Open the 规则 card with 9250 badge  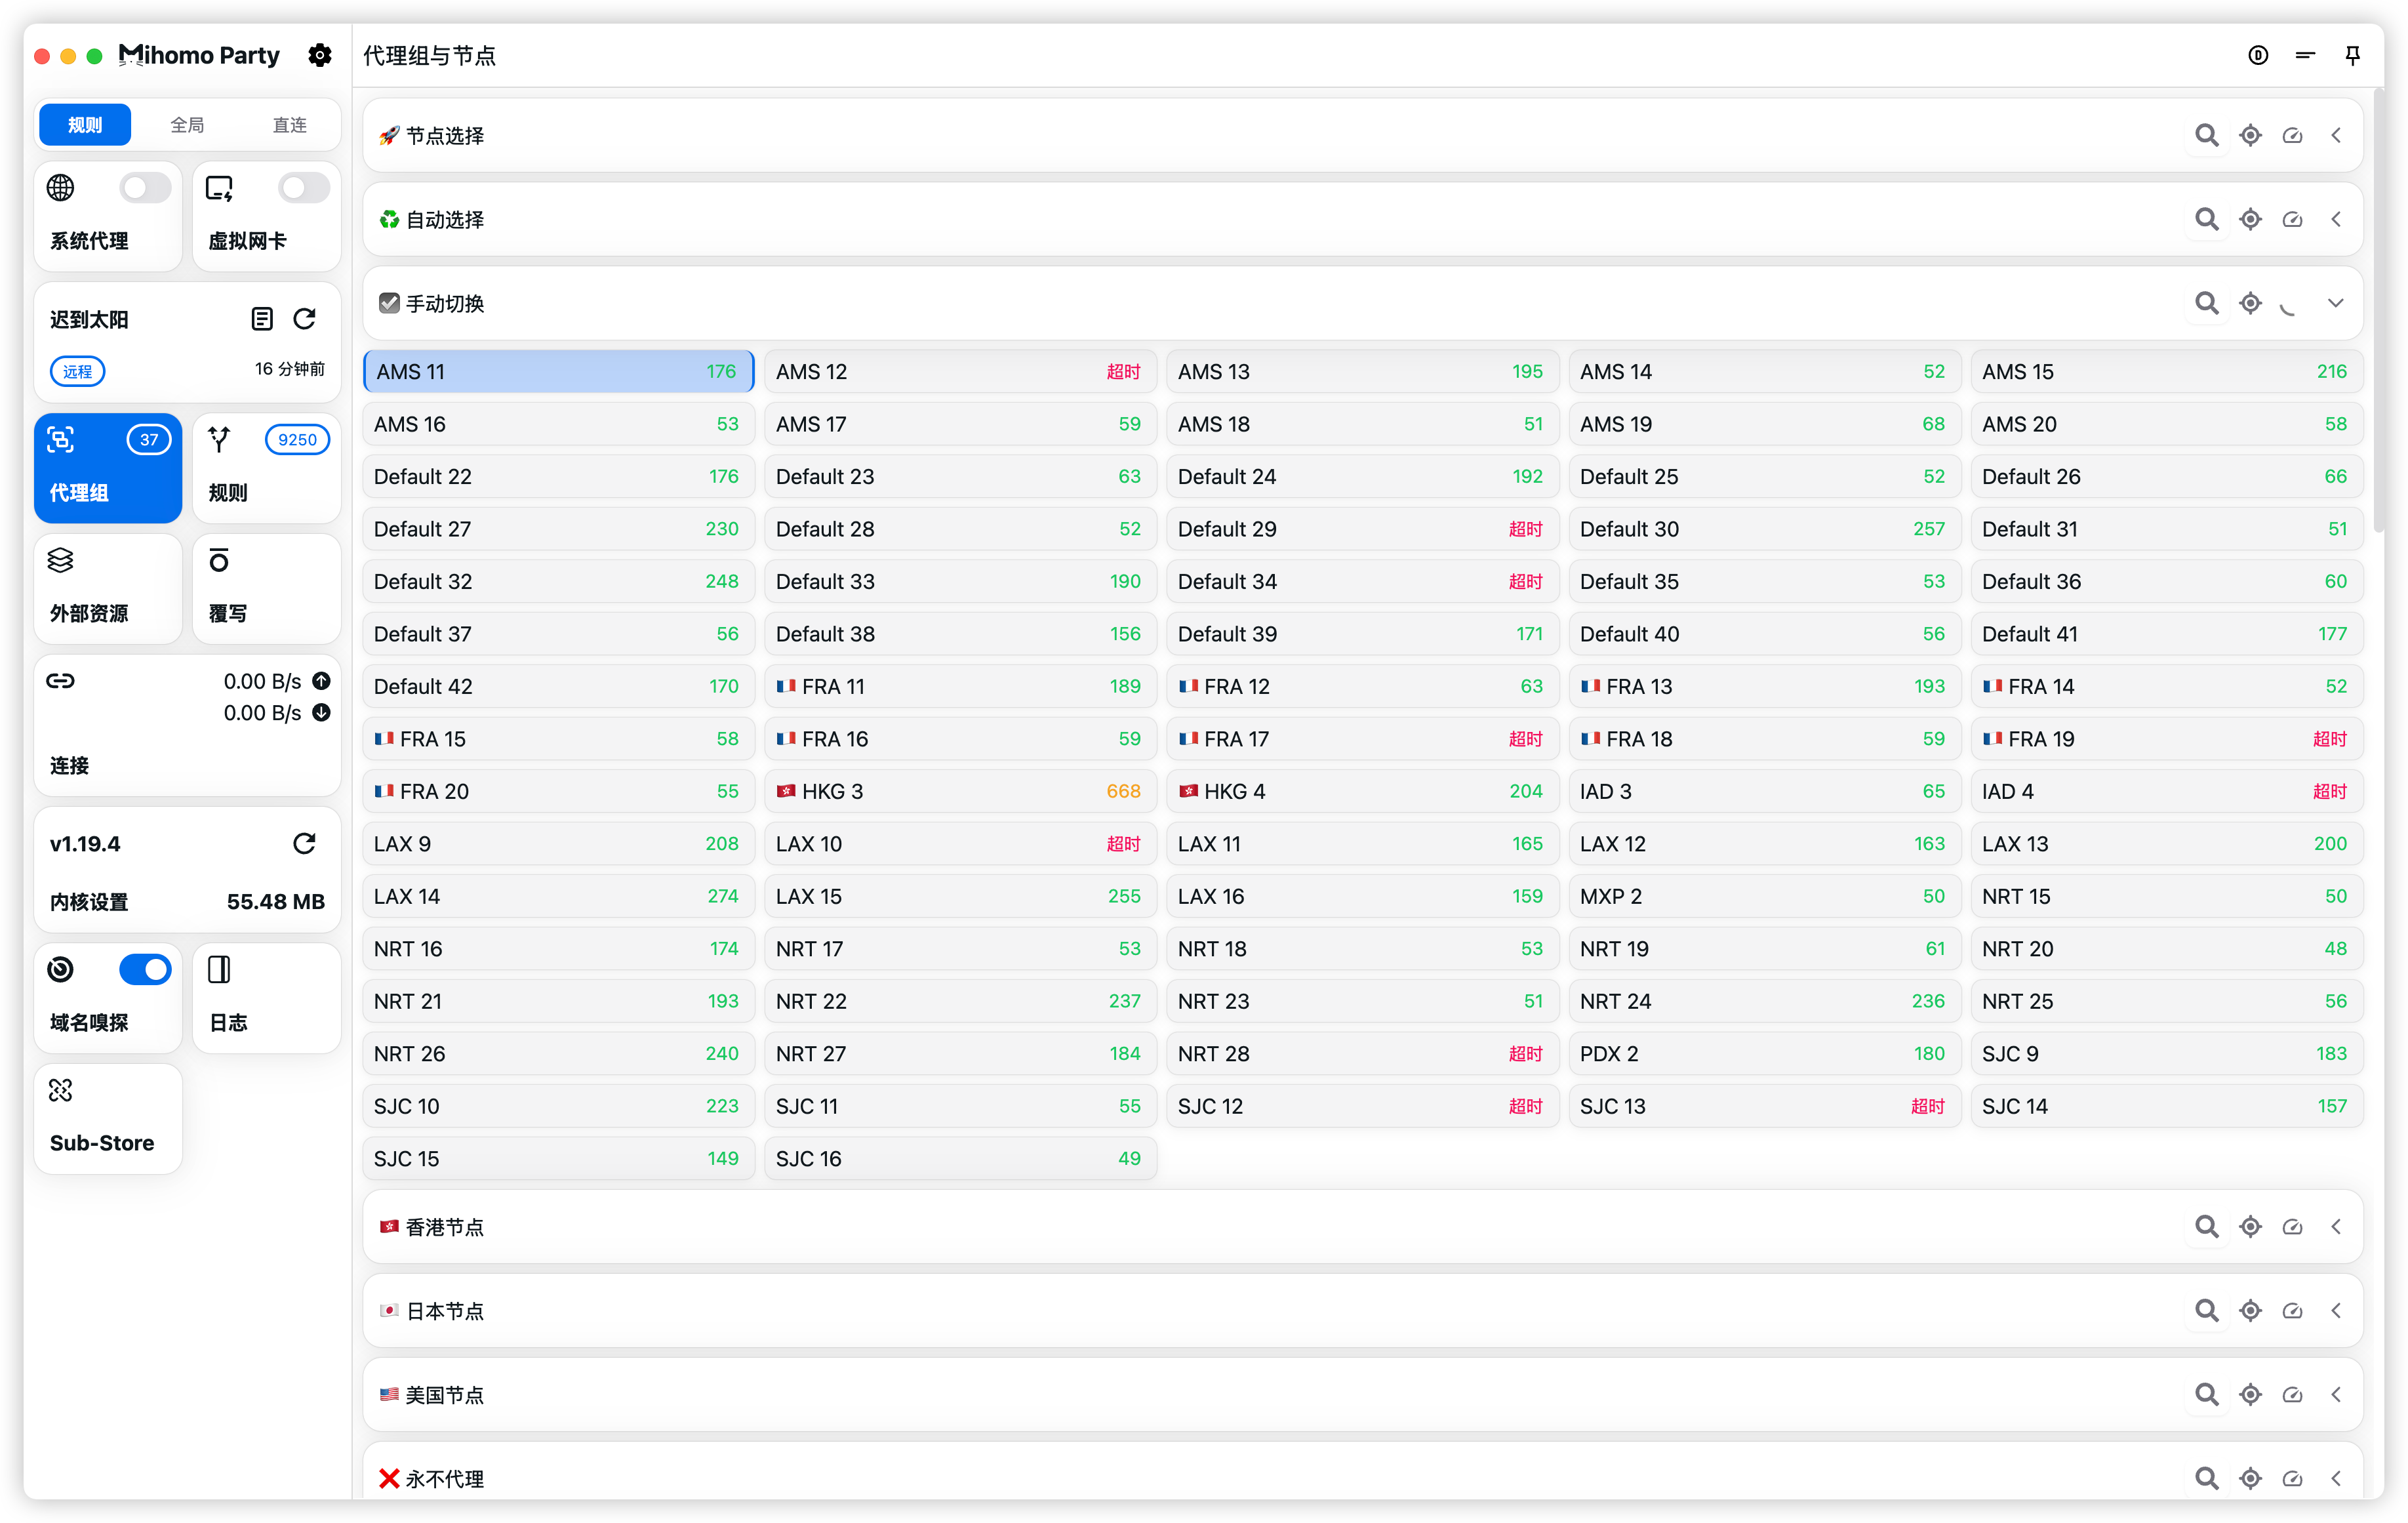(266, 467)
